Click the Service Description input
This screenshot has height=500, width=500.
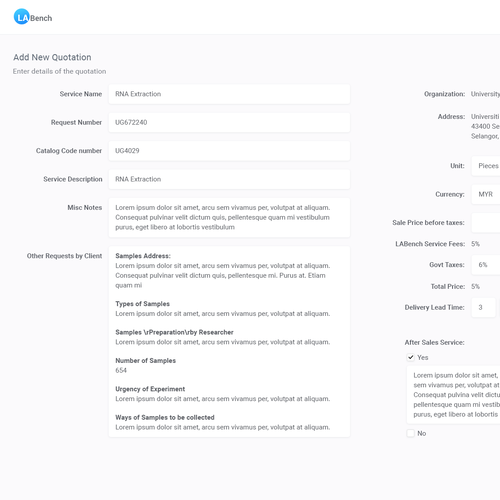(x=229, y=179)
